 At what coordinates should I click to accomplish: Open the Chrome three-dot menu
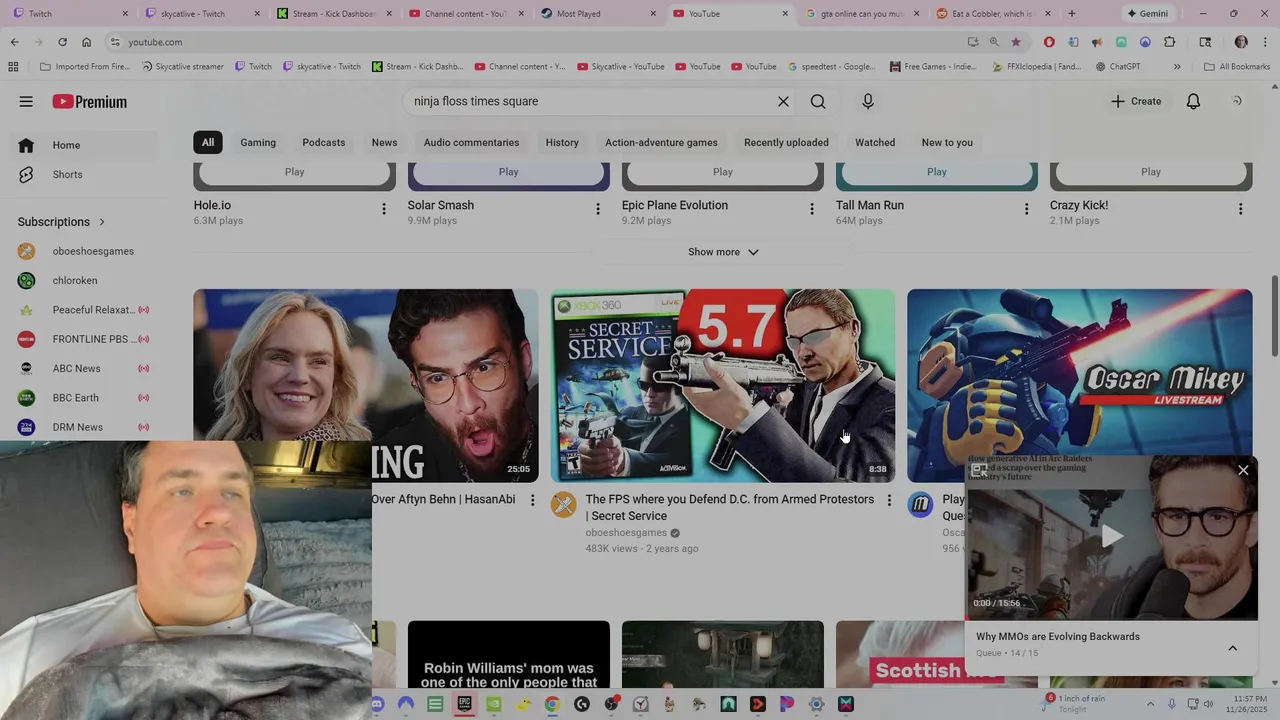(1265, 42)
